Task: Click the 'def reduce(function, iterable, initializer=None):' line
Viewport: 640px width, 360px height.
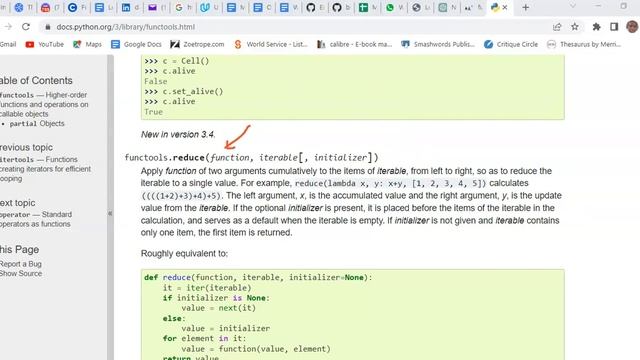Action: (x=258, y=278)
